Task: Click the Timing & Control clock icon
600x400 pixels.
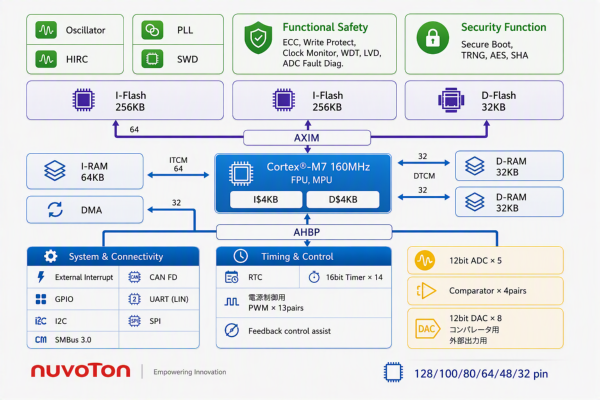Action: [241, 256]
